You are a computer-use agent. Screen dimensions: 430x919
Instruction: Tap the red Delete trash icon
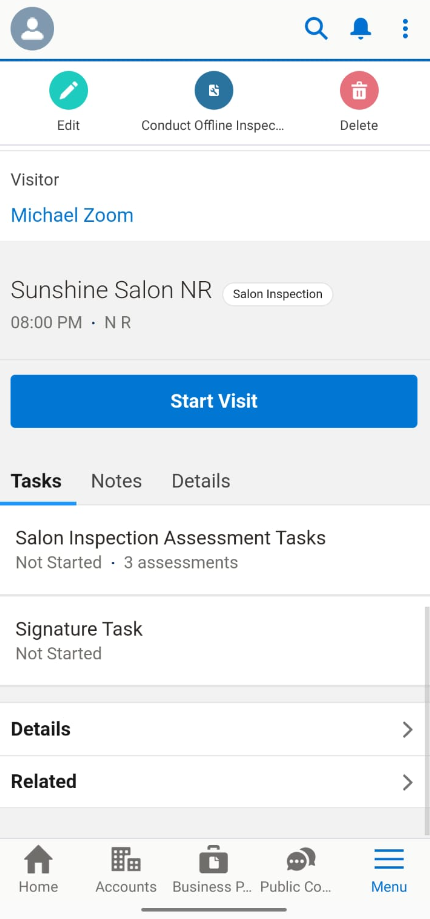[359, 91]
